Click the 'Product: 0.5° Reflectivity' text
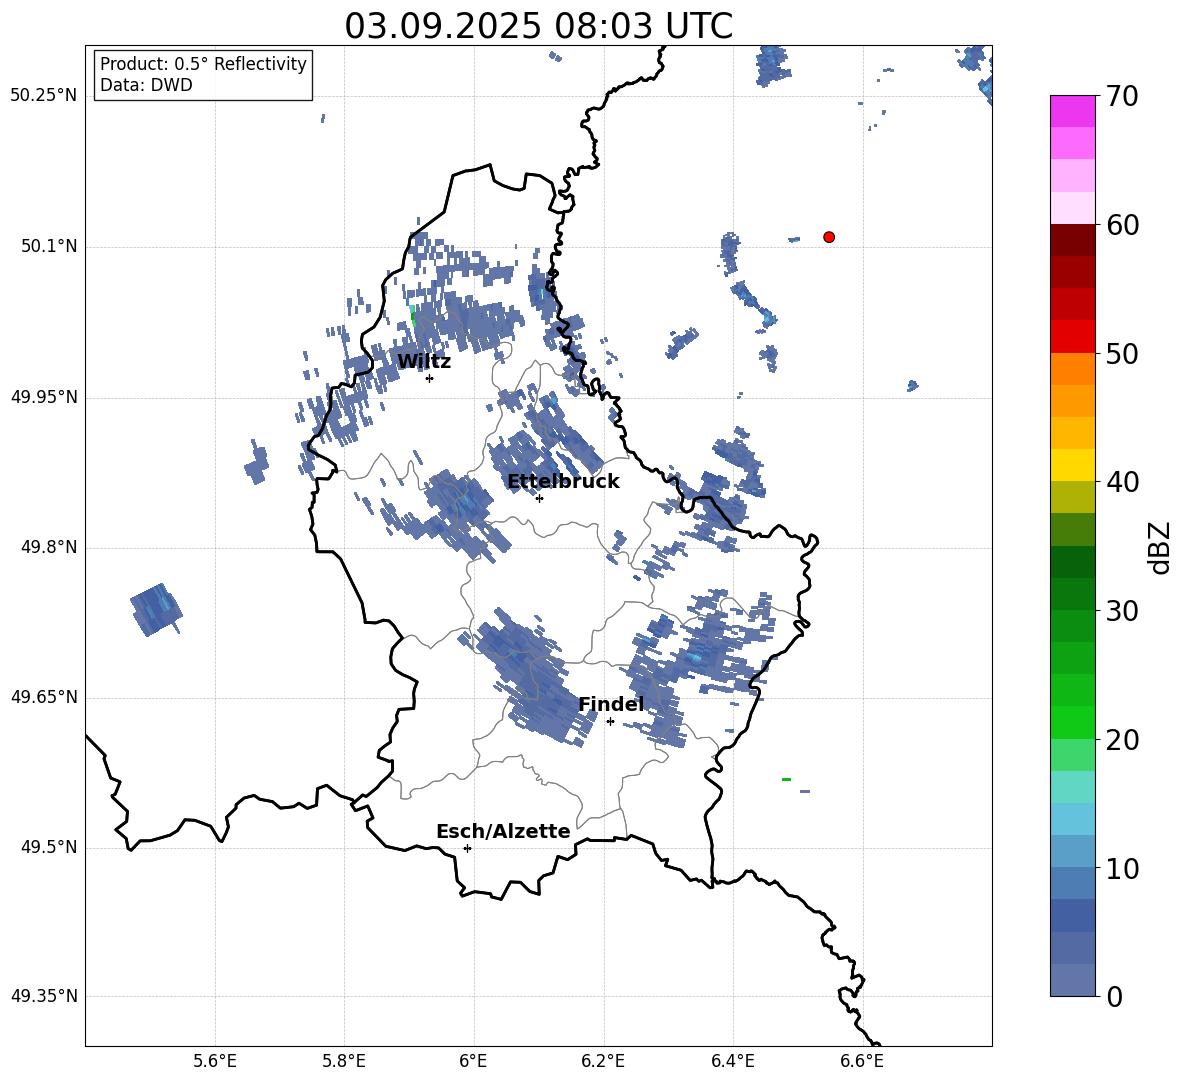Screen dimensions: 1184x1081 203,63
